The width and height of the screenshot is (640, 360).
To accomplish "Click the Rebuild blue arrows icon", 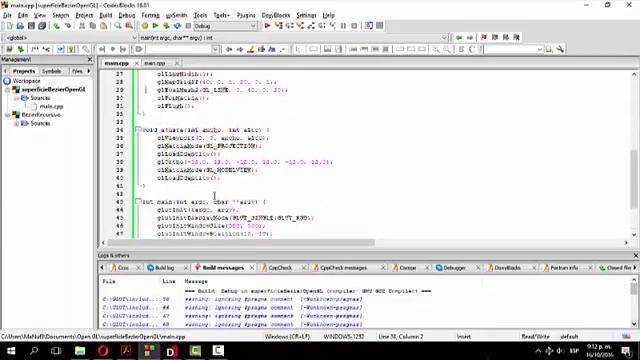I will tap(177, 26).
